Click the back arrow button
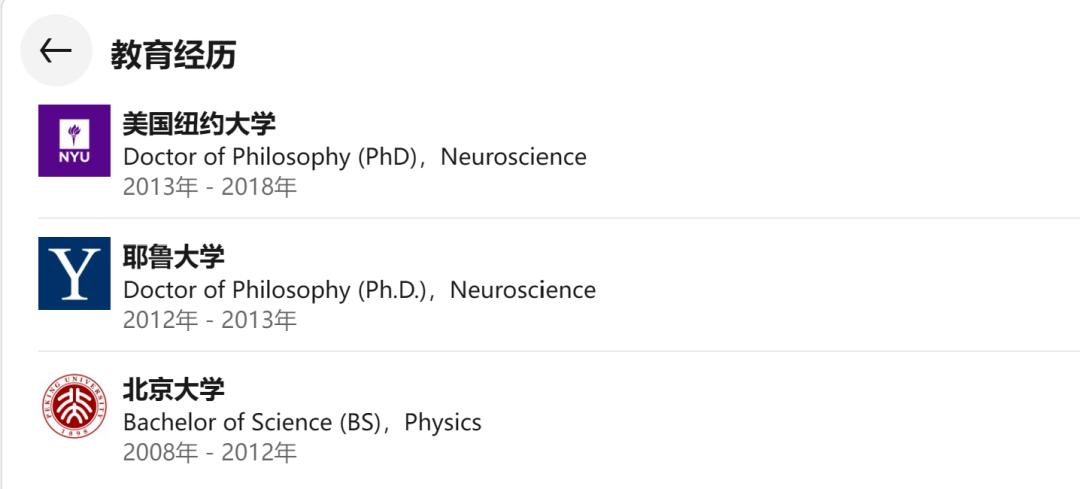The image size is (1080, 489). click(55, 51)
